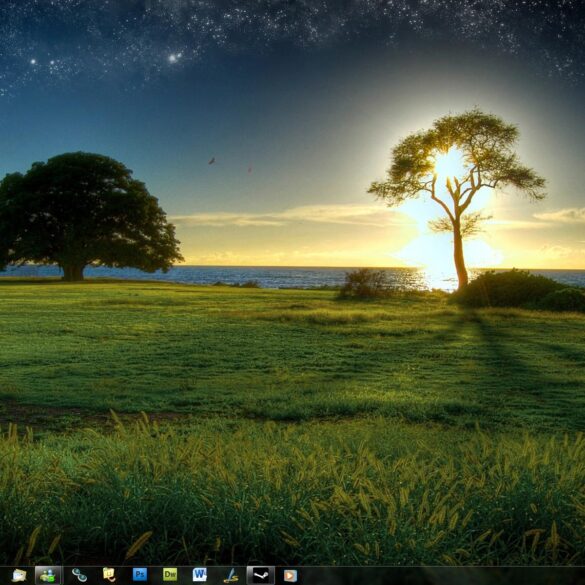The height and width of the screenshot is (585, 585).
Task: Click the sun shining through the tree
Action: click(x=449, y=164)
